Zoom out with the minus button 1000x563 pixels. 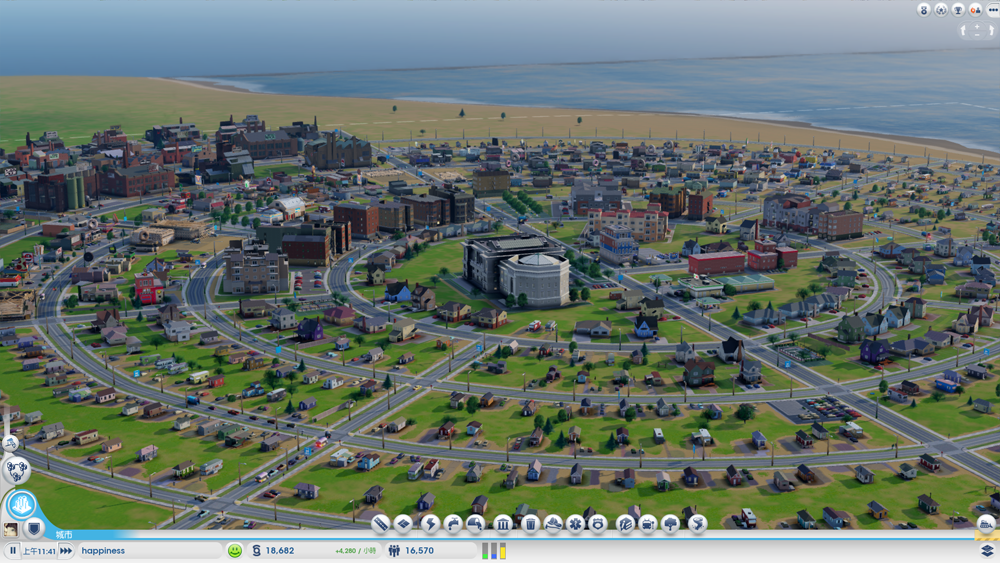click(977, 34)
